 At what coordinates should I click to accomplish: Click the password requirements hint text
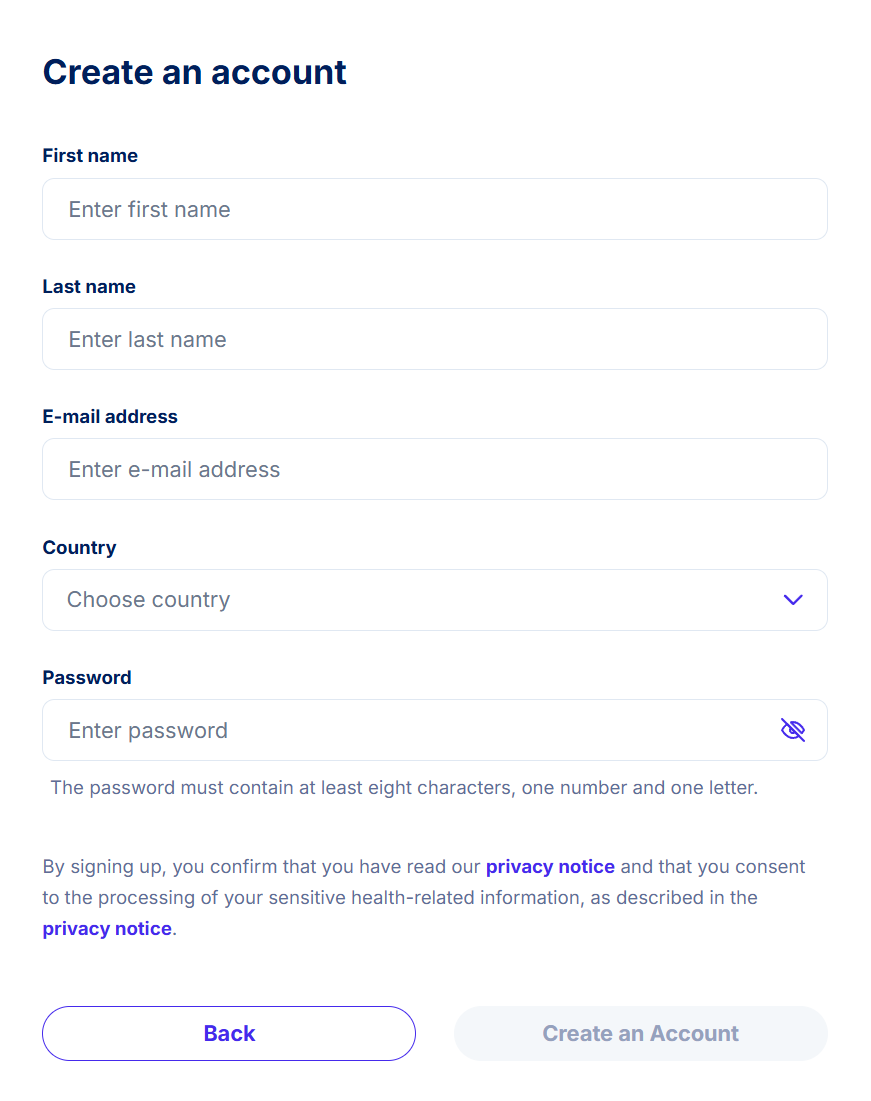click(404, 788)
